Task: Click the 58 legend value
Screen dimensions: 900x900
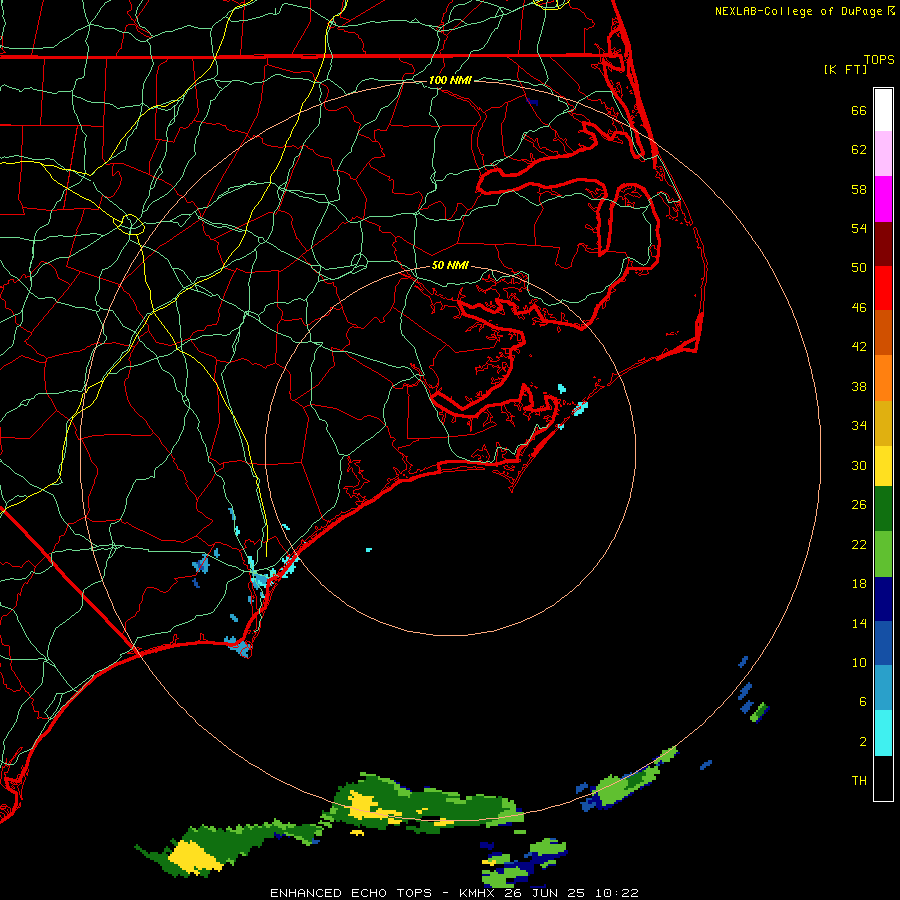Action: tap(859, 189)
